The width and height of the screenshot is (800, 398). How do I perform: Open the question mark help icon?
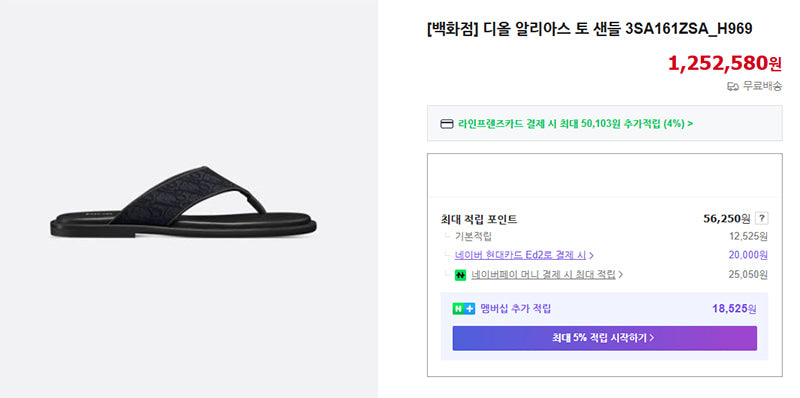[x=761, y=219]
